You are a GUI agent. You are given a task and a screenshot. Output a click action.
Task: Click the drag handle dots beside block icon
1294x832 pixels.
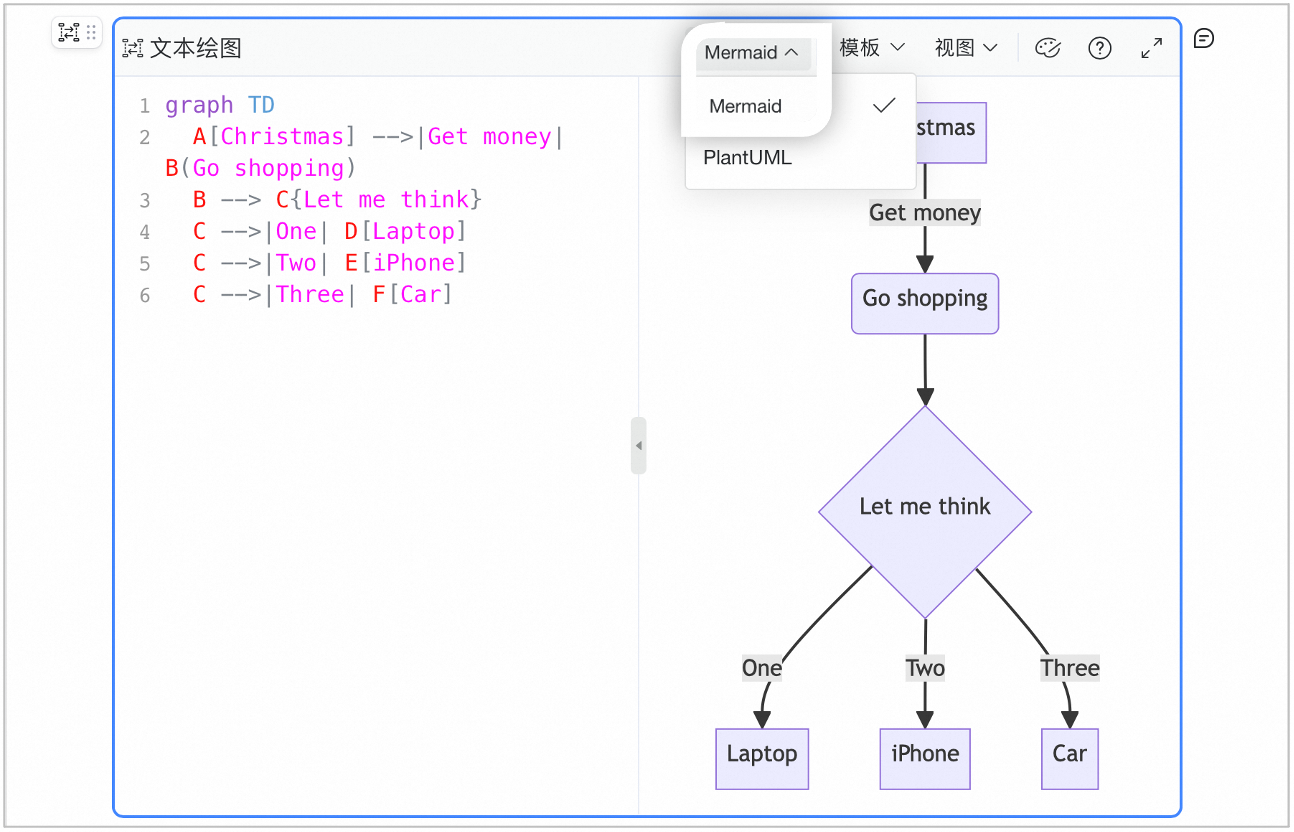coord(91,32)
